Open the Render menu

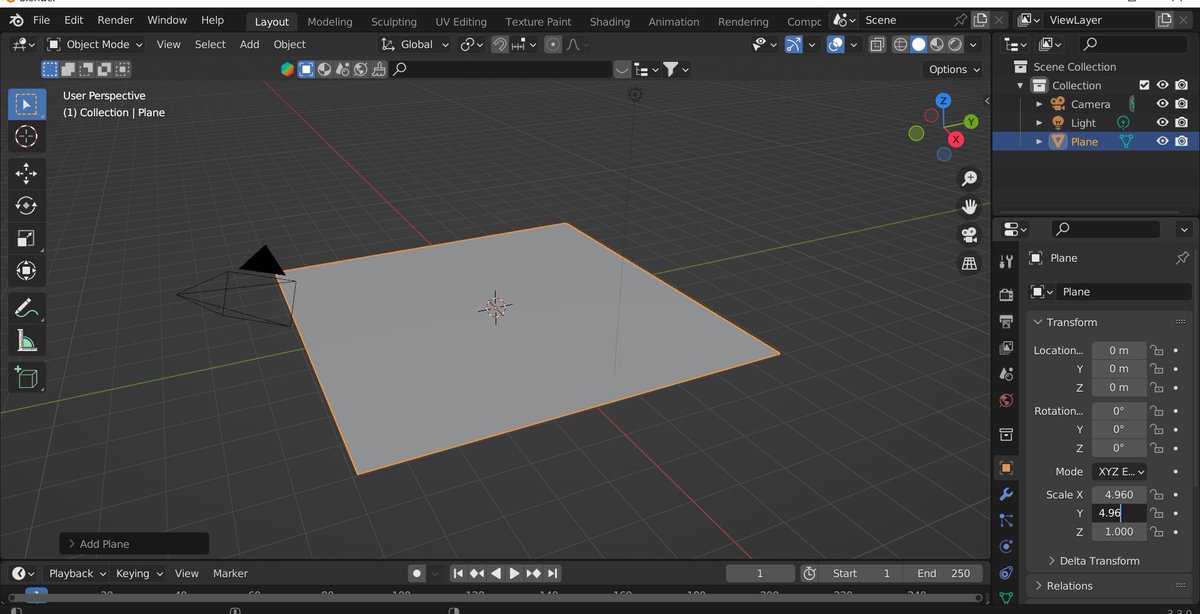115,20
